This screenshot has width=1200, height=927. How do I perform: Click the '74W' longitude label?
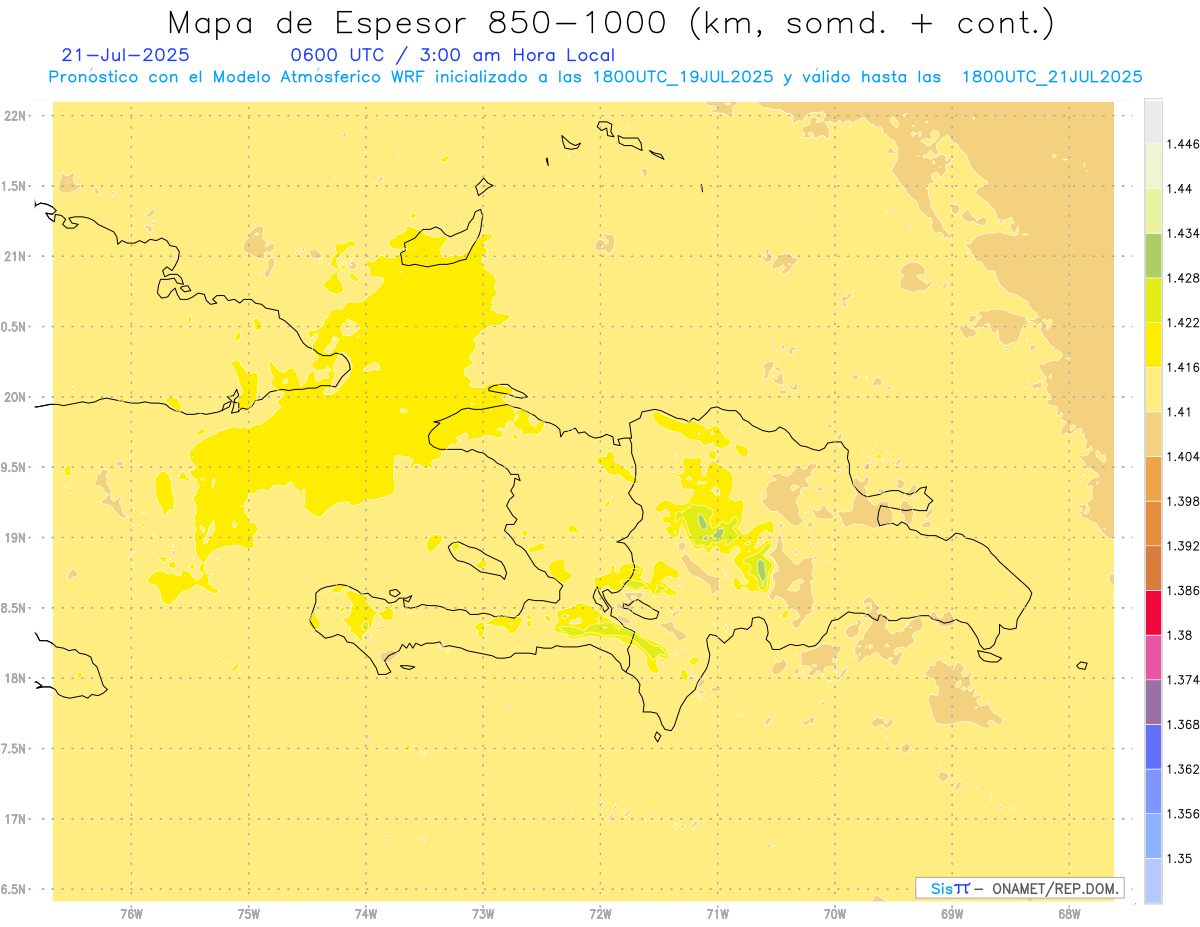point(366,913)
